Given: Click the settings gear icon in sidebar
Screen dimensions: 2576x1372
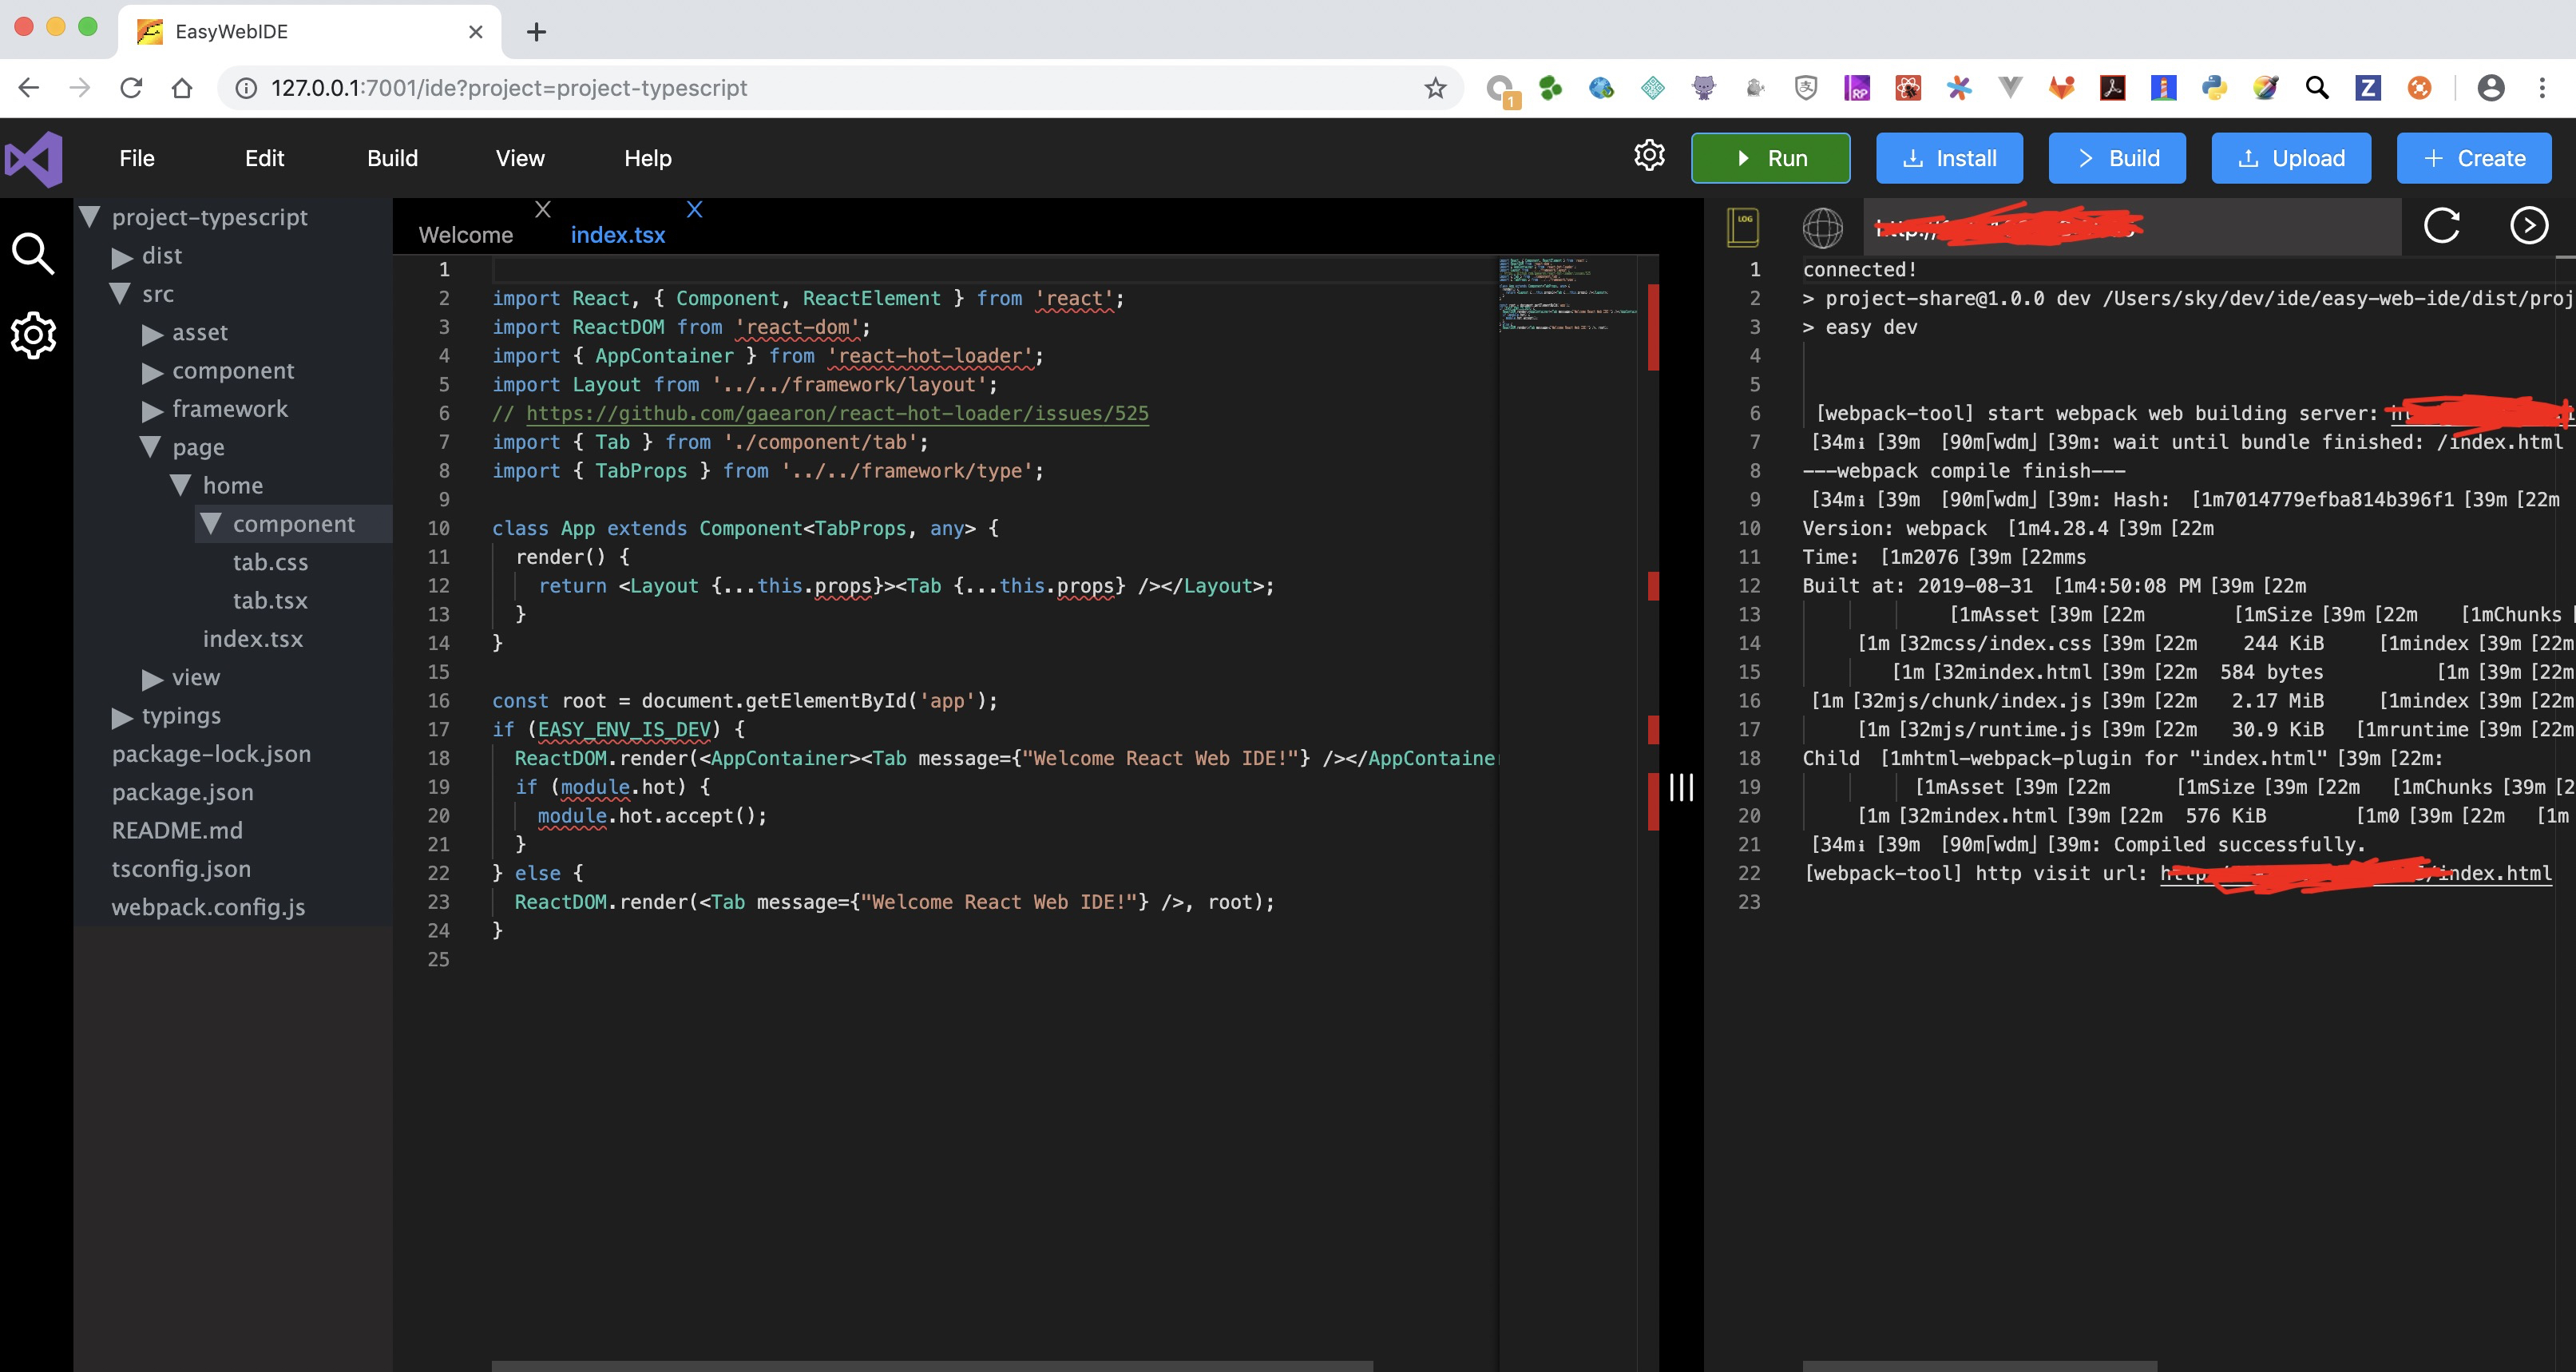Looking at the screenshot, I should tap(36, 334).
